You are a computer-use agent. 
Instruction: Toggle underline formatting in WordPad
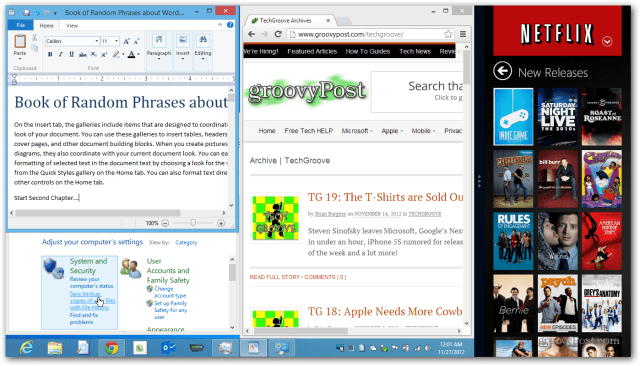click(71, 54)
